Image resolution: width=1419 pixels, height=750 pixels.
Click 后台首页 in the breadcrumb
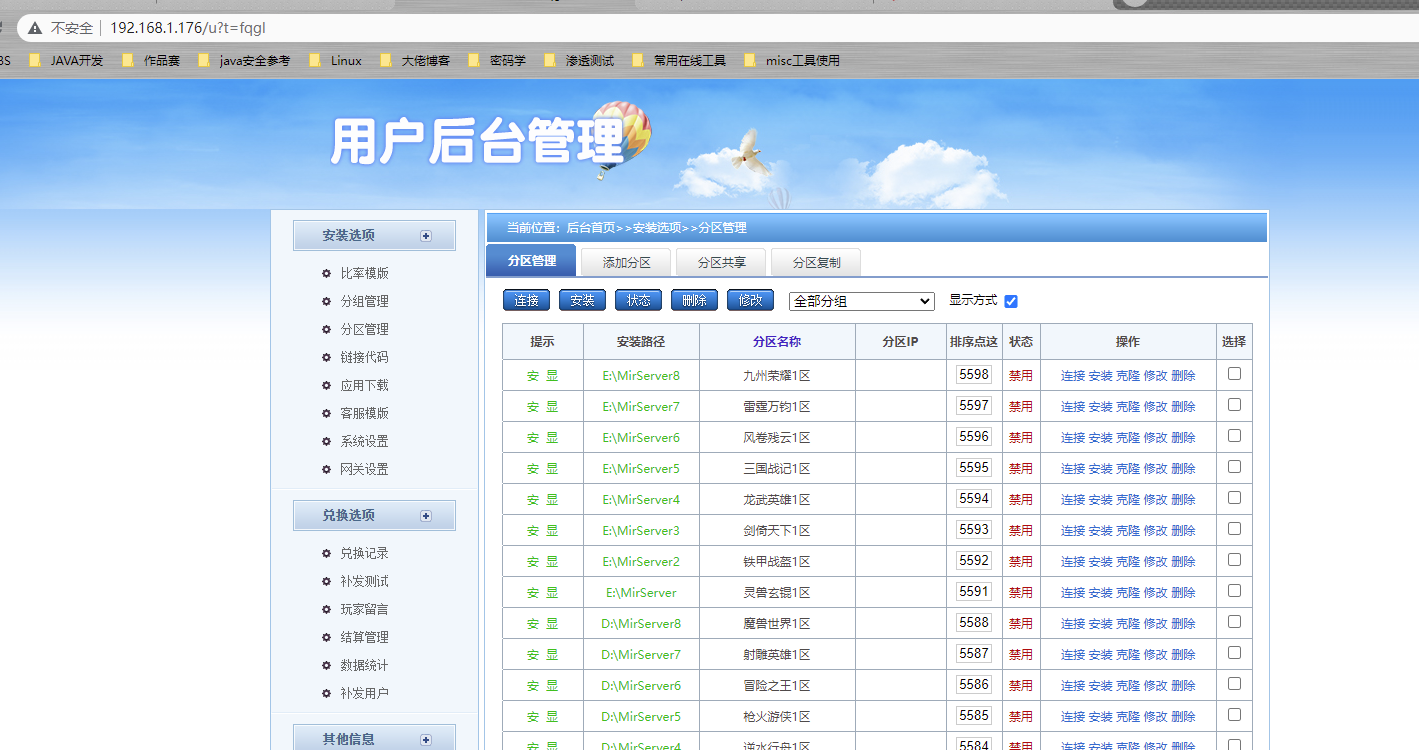[x=590, y=228]
